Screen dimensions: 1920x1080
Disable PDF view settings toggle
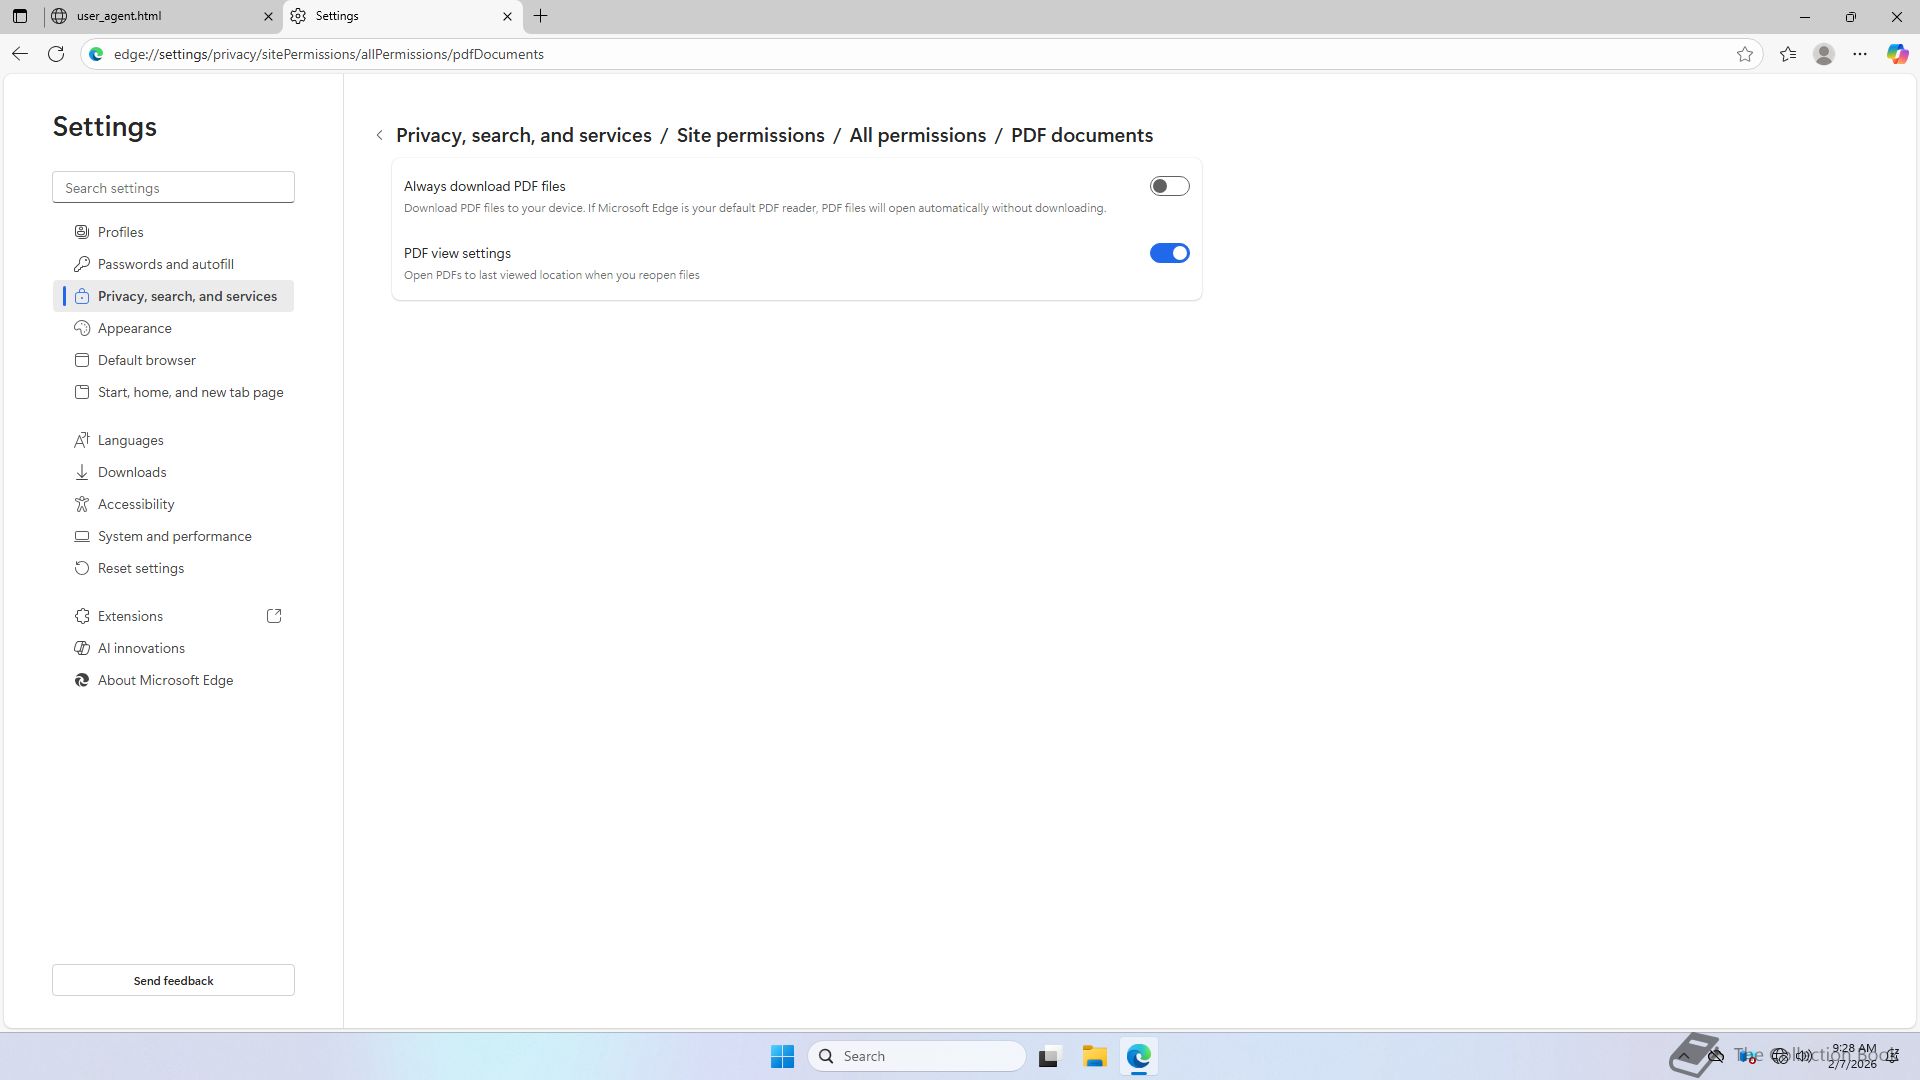click(1169, 253)
